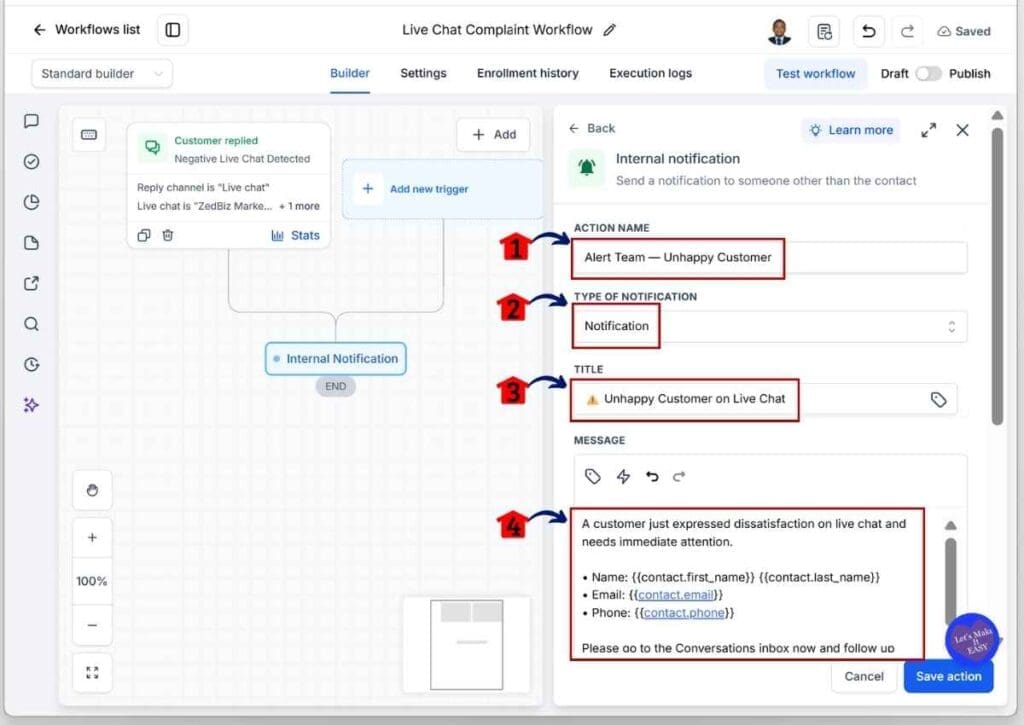Delete the Customer replied trigger
This screenshot has width=1024, height=725.
pyautogui.click(x=168, y=235)
